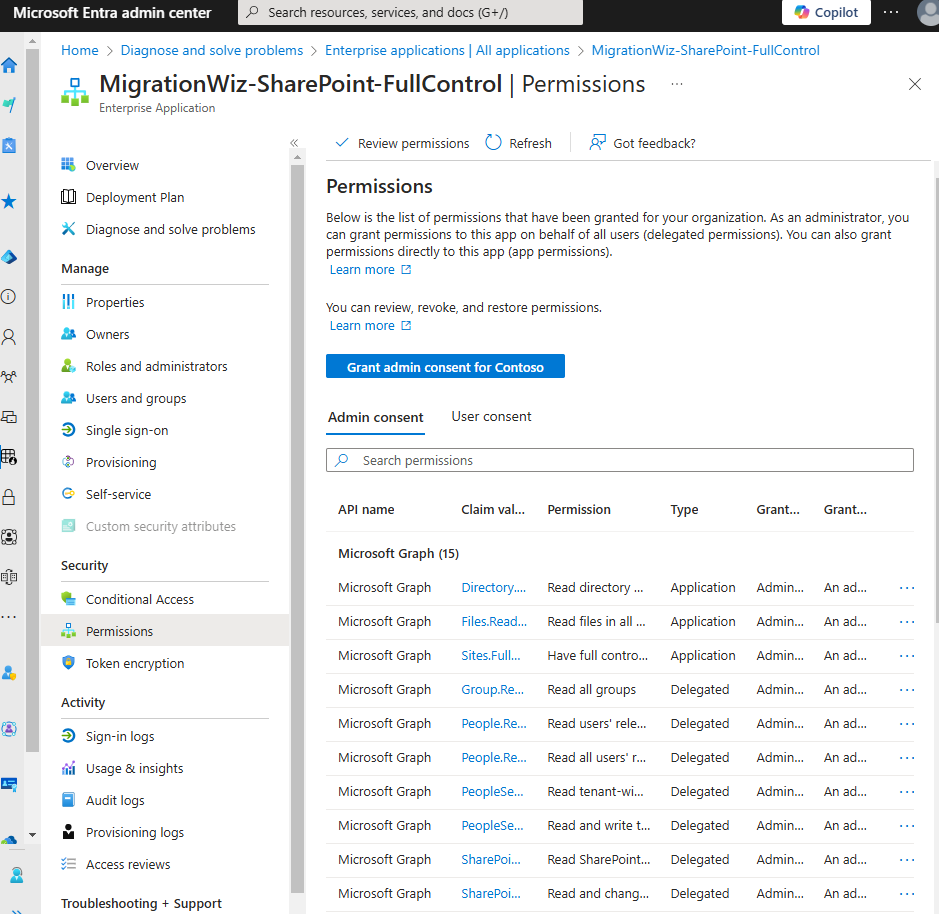939x914 pixels.
Task: Open Protection lock icon in left rail
Action: click(9, 497)
